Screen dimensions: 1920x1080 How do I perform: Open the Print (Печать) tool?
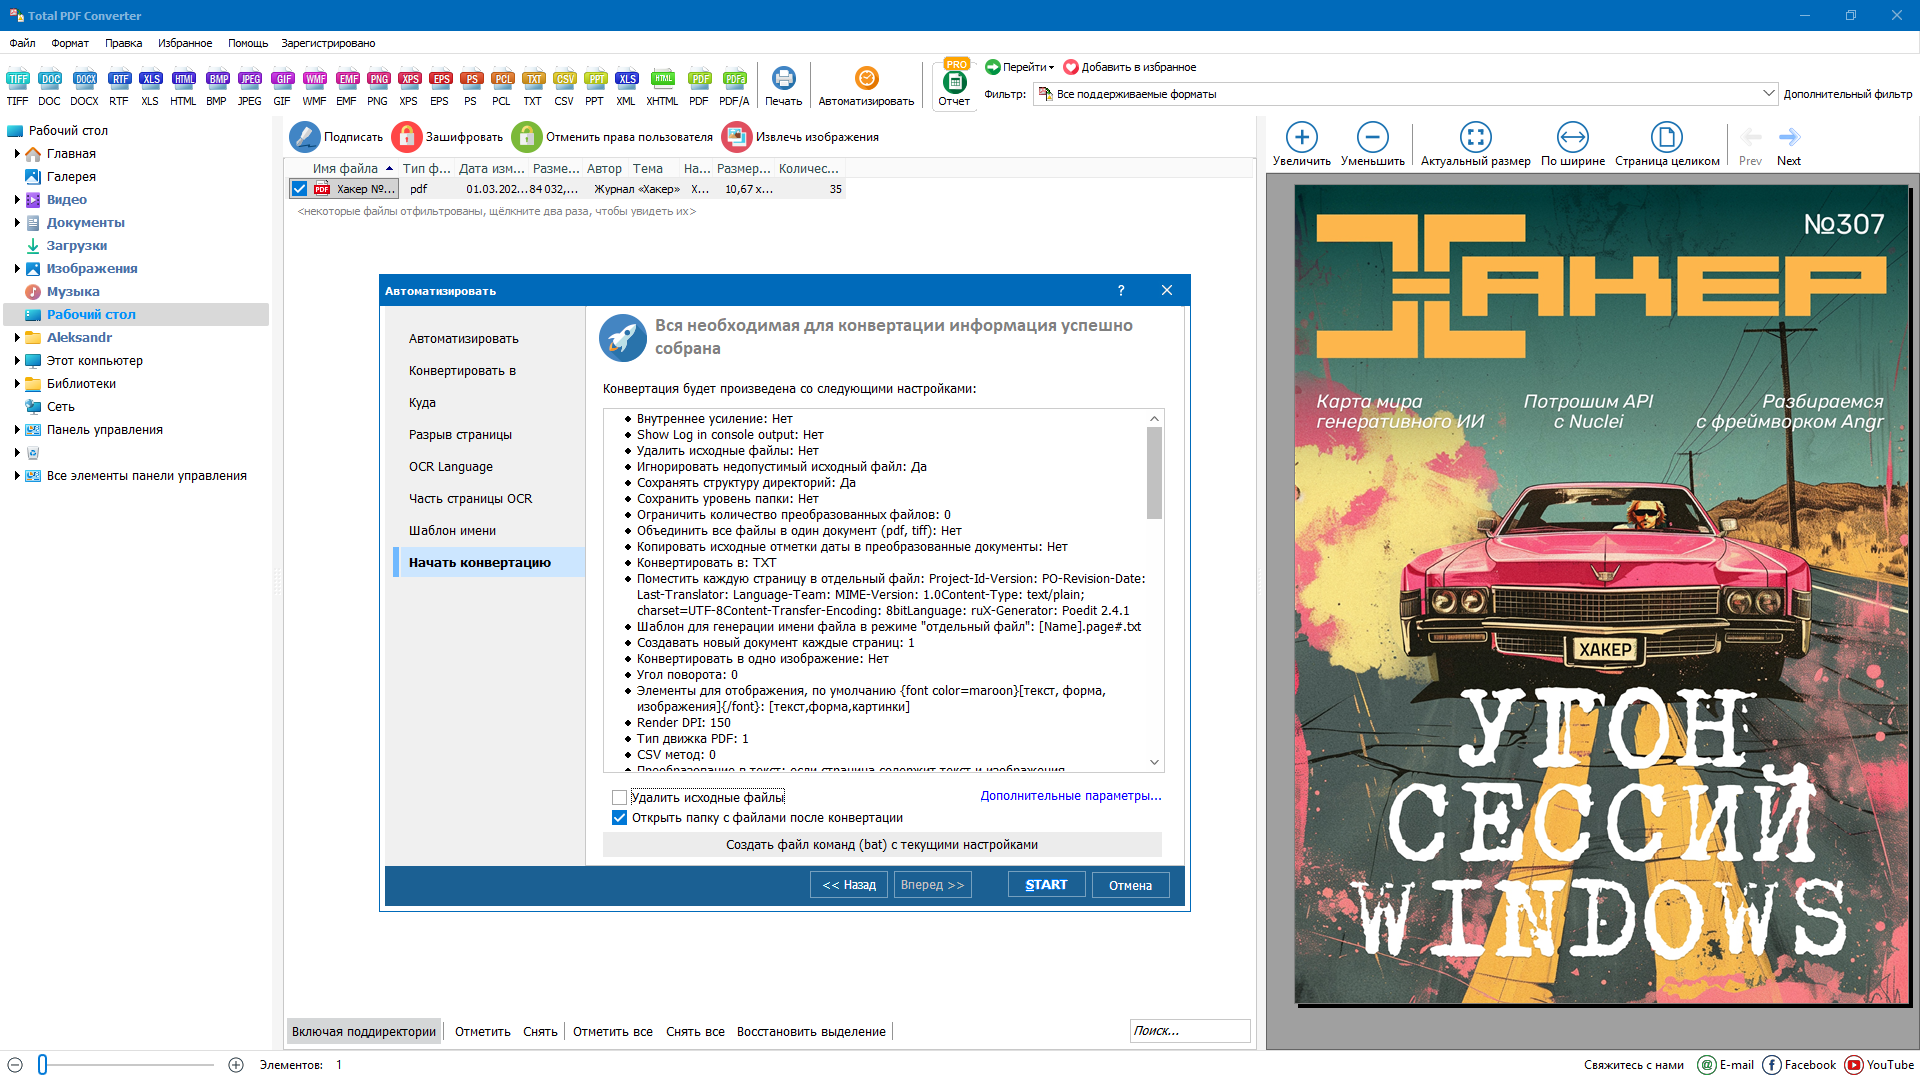pos(784,87)
